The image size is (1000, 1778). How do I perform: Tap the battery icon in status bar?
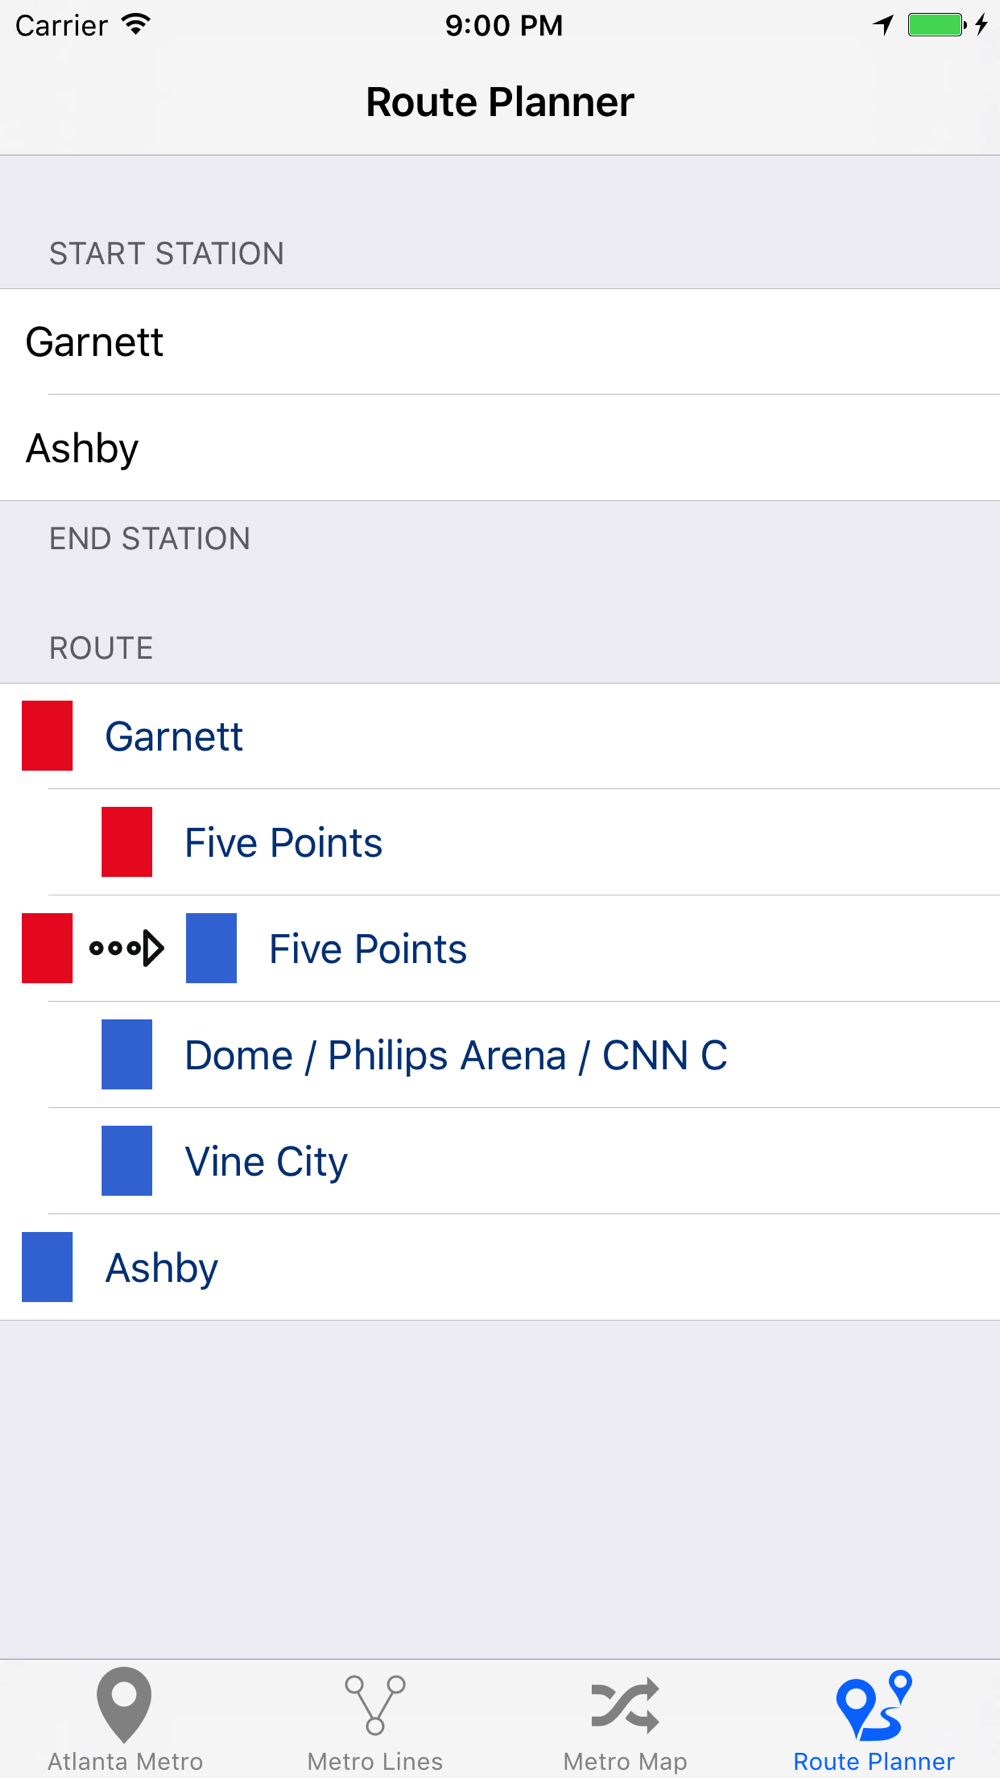pyautogui.click(x=936, y=25)
